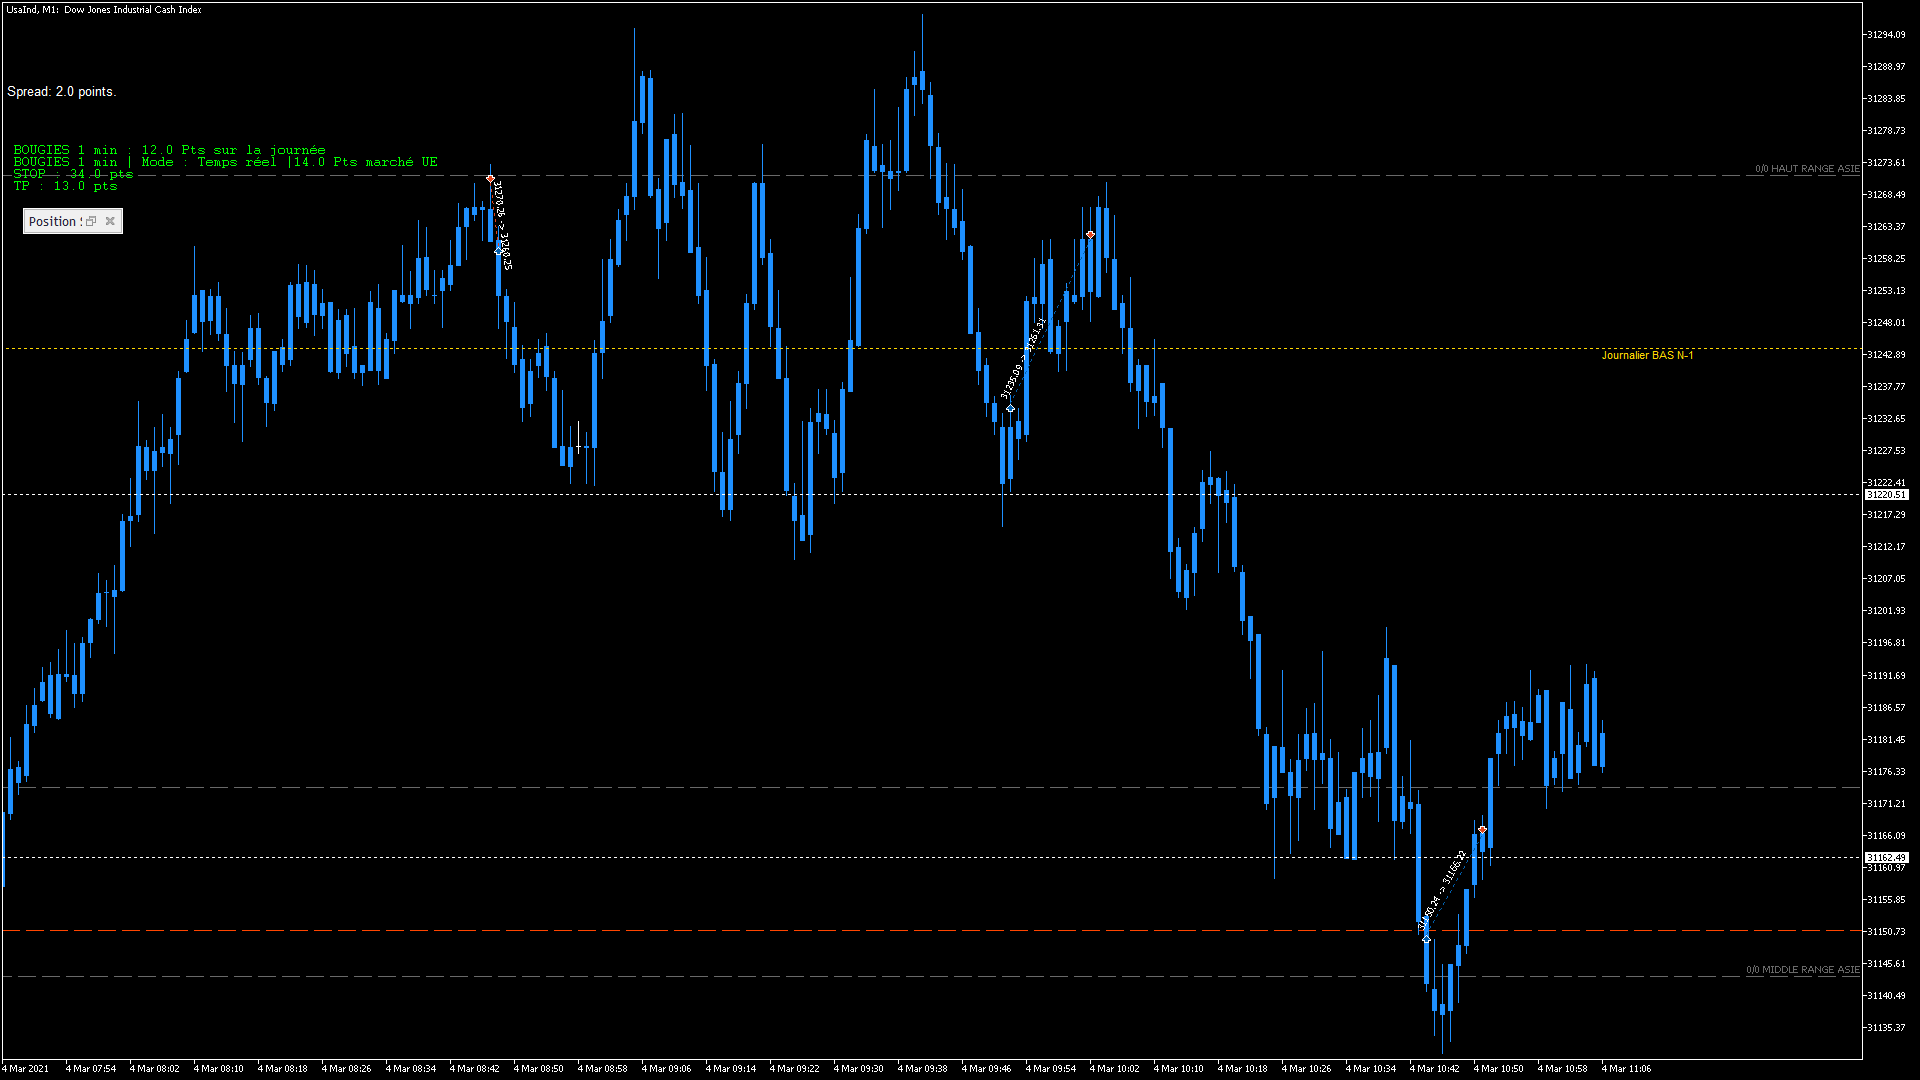Viewport: 1920px width, 1080px height.
Task: Close the Position panel
Action: click(110, 222)
